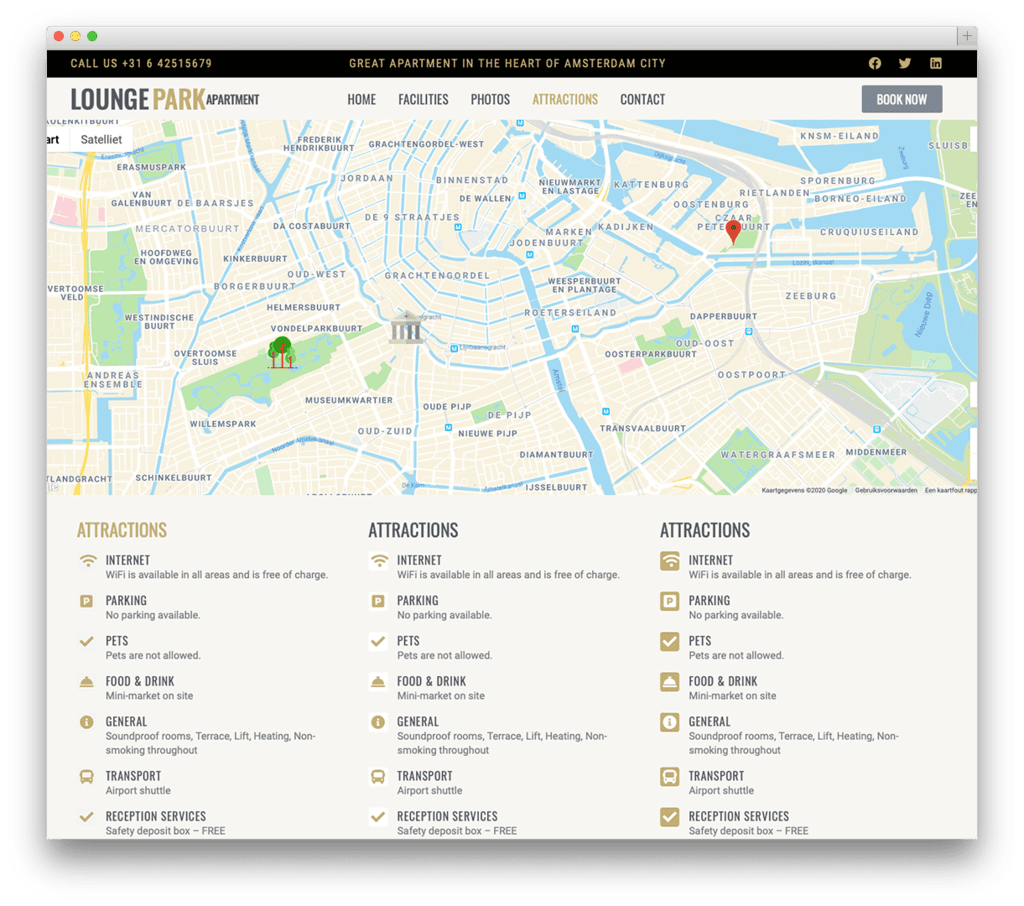This screenshot has height=906, width=1024.
Task: Click the Food & Drink label in the middle column
Action: pyautogui.click(x=432, y=681)
